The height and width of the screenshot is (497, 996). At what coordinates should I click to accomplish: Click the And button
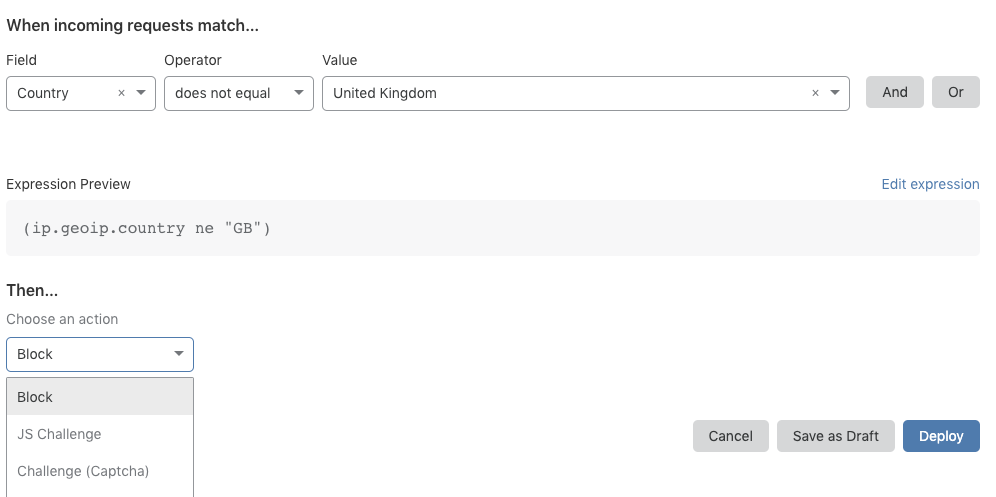[x=895, y=92]
